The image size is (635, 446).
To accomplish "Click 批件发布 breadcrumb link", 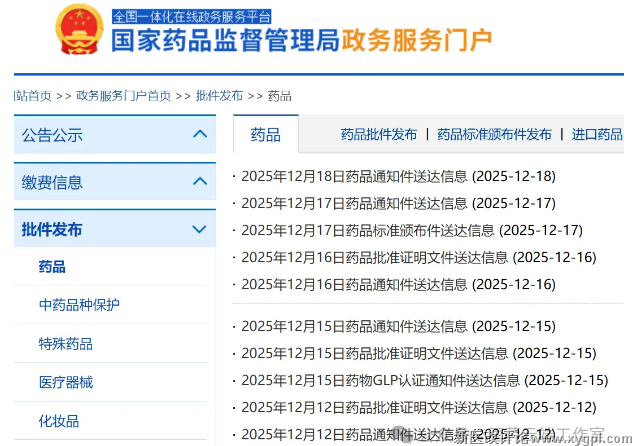I will click(x=219, y=95).
